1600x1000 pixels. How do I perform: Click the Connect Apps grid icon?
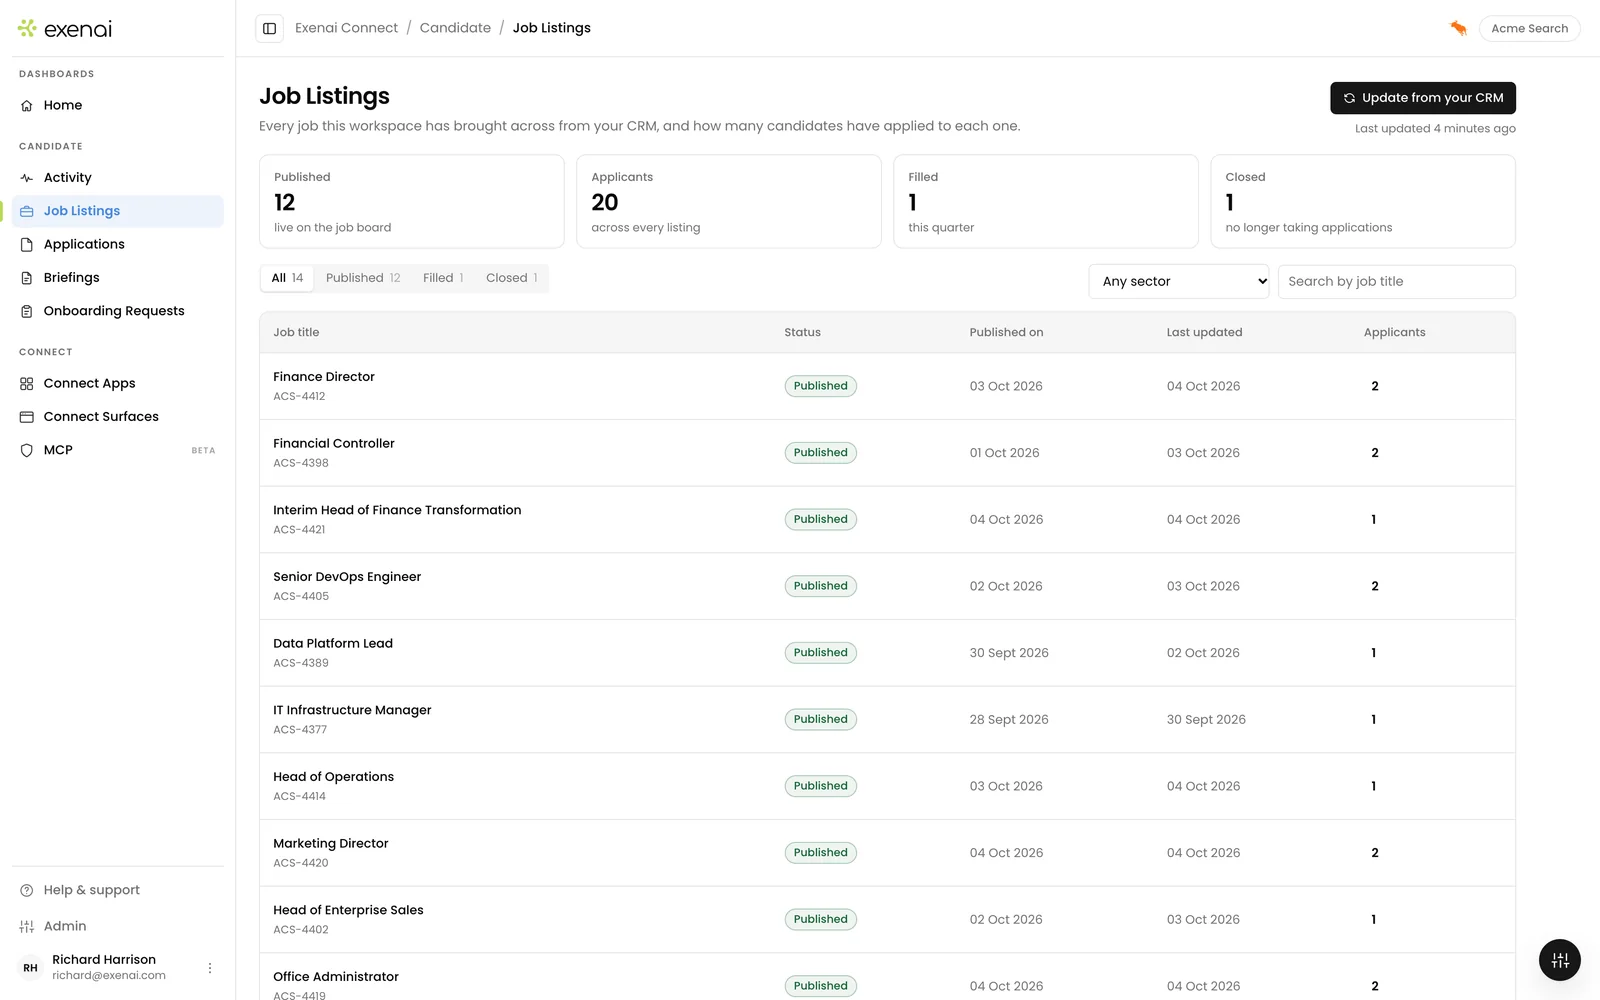coord(27,384)
